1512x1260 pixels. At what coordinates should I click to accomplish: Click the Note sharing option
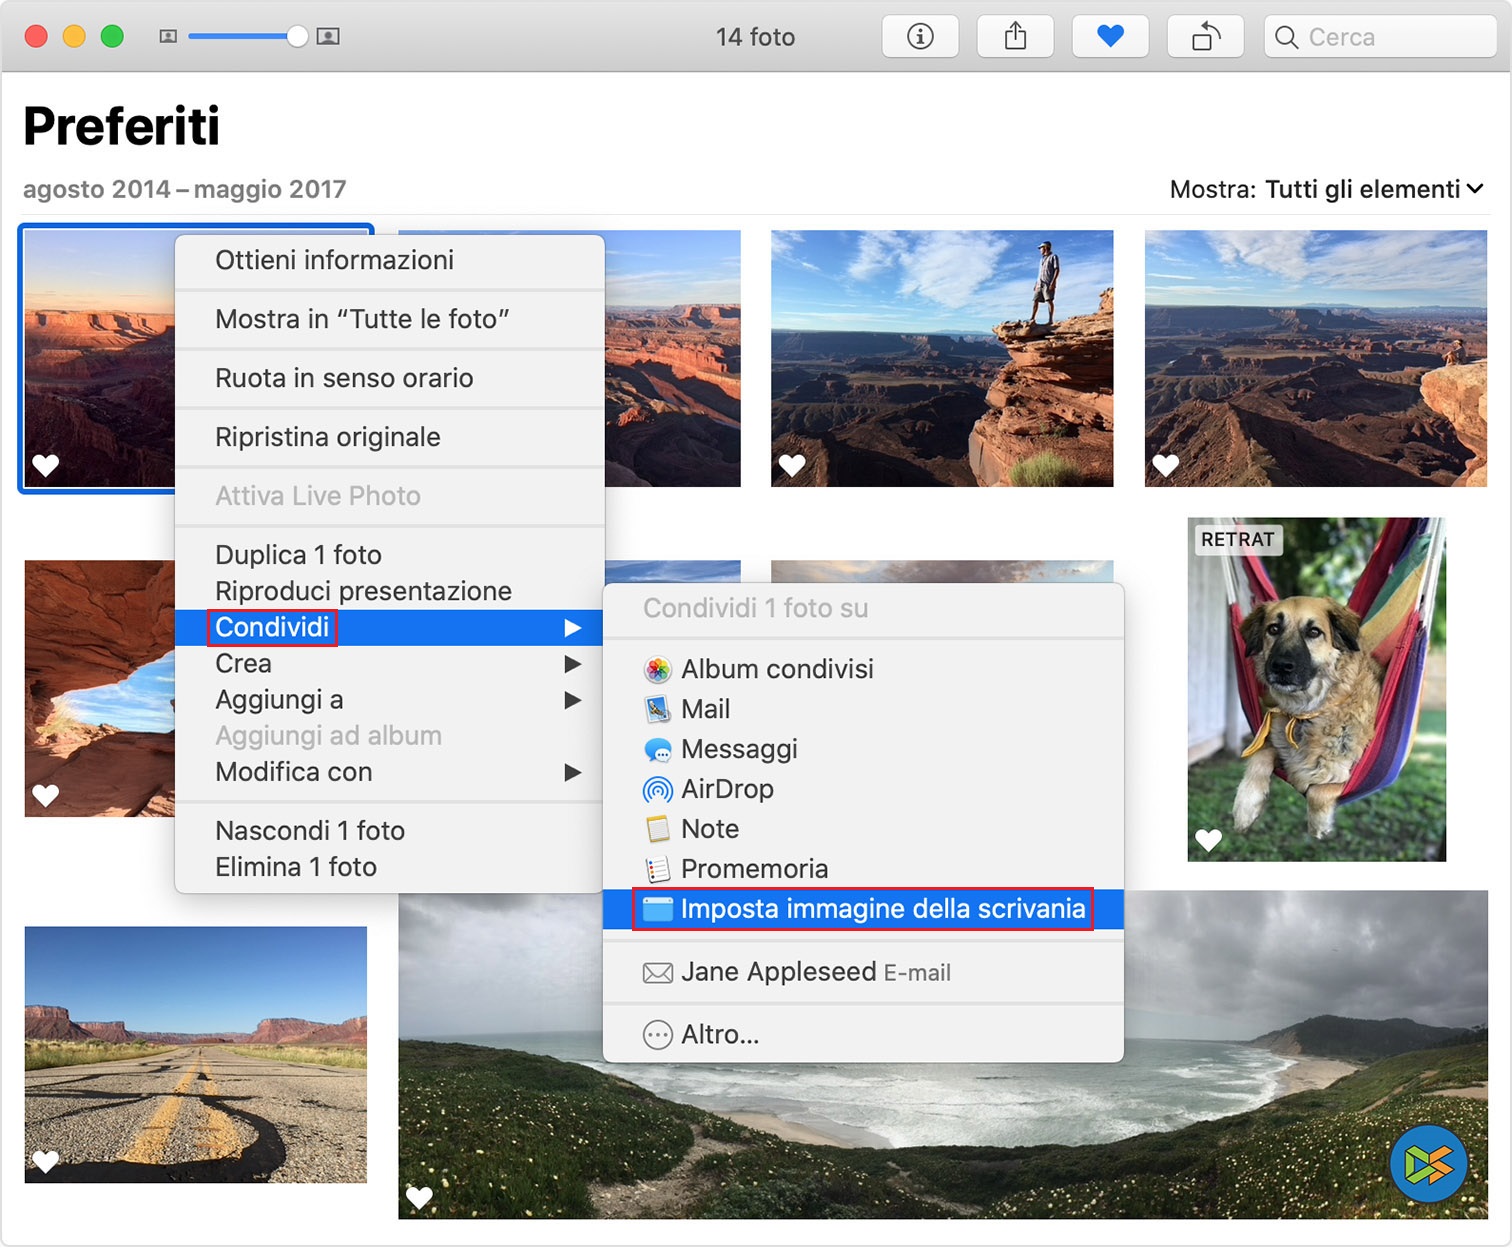[x=709, y=829]
